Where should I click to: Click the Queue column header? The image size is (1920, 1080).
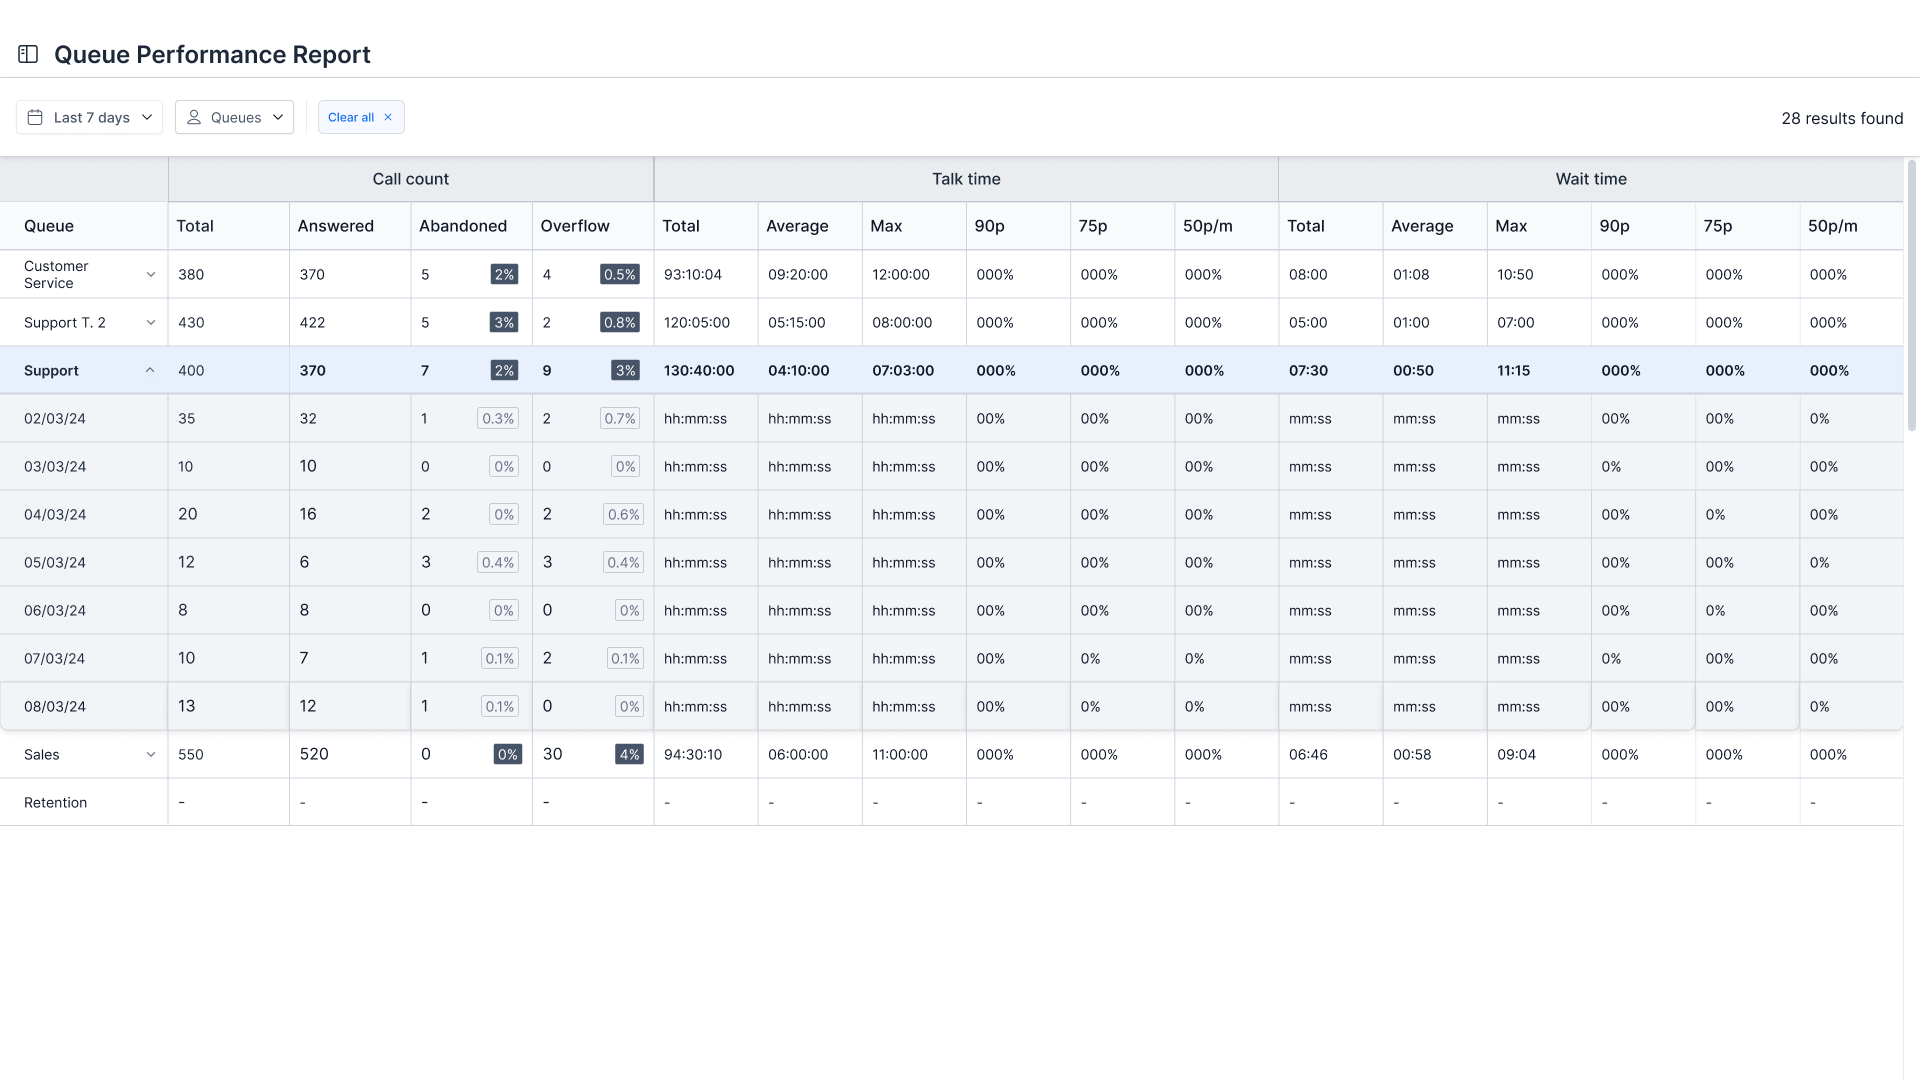point(49,226)
